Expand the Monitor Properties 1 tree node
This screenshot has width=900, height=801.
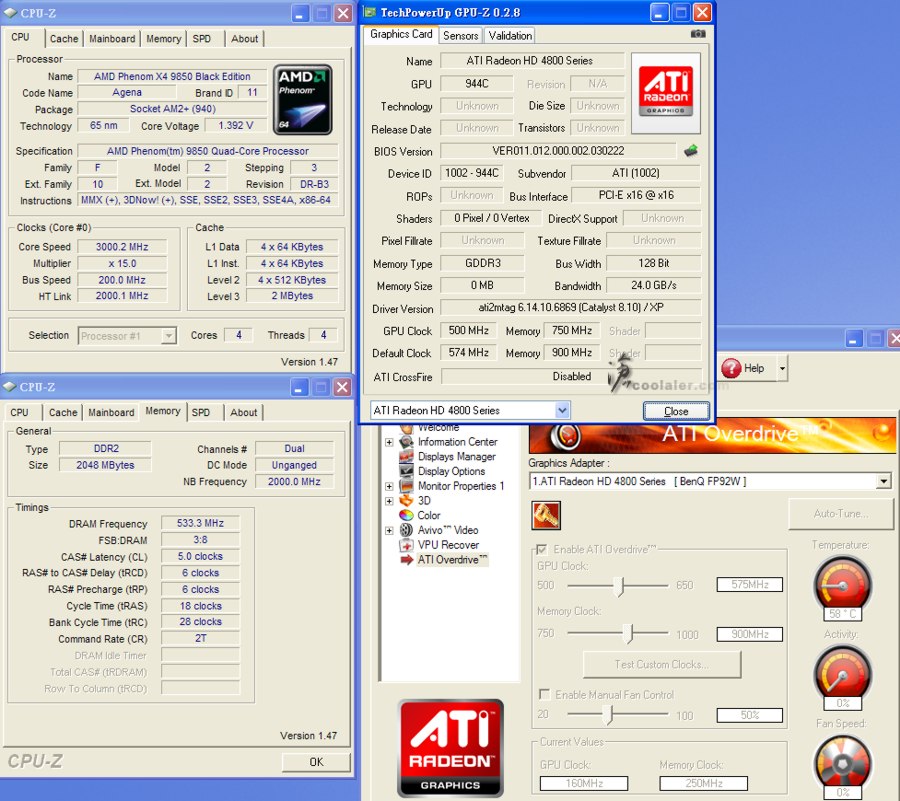(389, 486)
